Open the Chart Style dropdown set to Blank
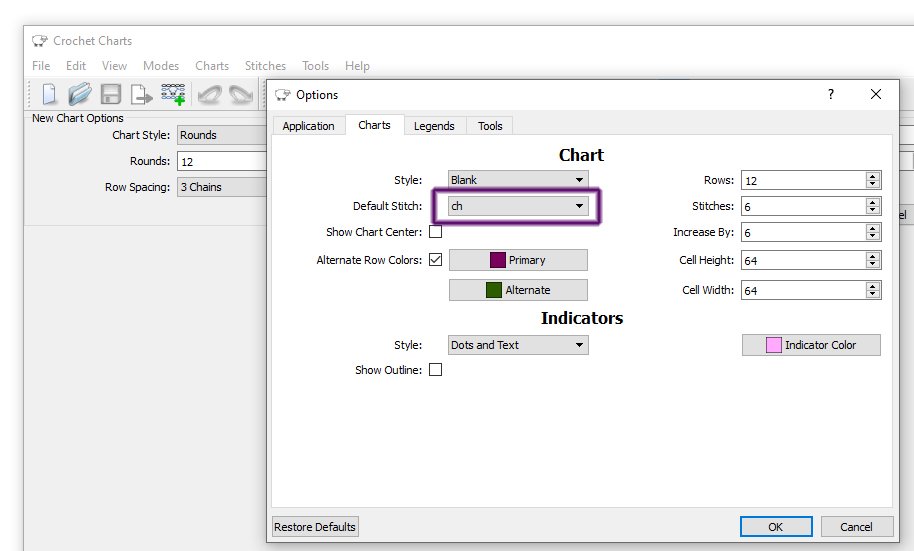Screen dimensions: 914x551 518,180
